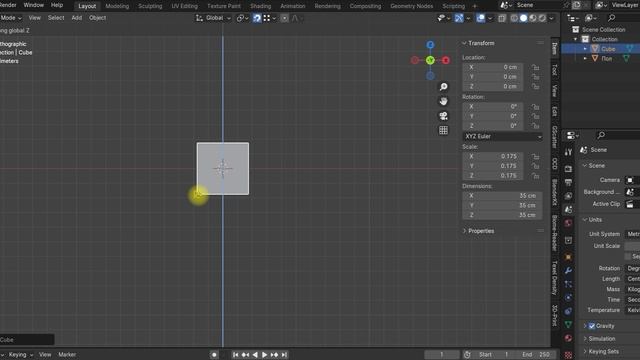The height and width of the screenshot is (360, 640).
Task: Open the XYZ Euler rotation mode dropdown
Action: 502,136
